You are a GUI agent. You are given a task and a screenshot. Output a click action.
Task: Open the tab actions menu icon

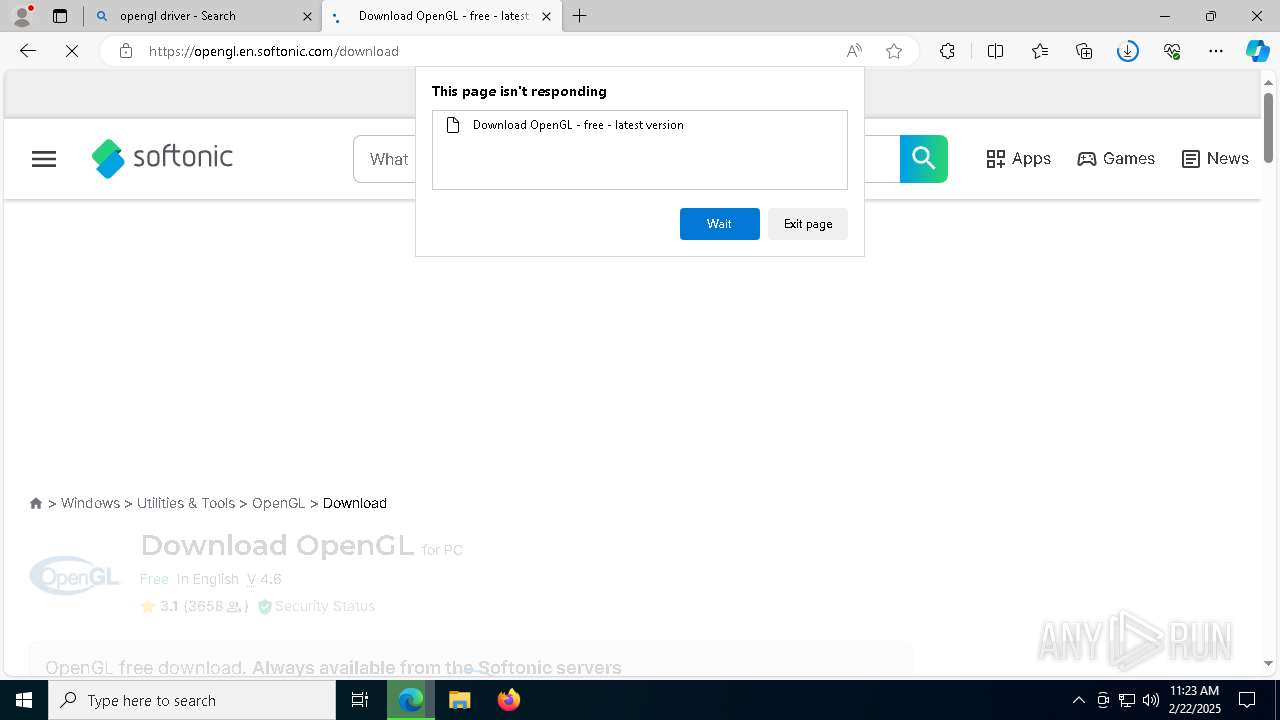pyautogui.click(x=60, y=16)
